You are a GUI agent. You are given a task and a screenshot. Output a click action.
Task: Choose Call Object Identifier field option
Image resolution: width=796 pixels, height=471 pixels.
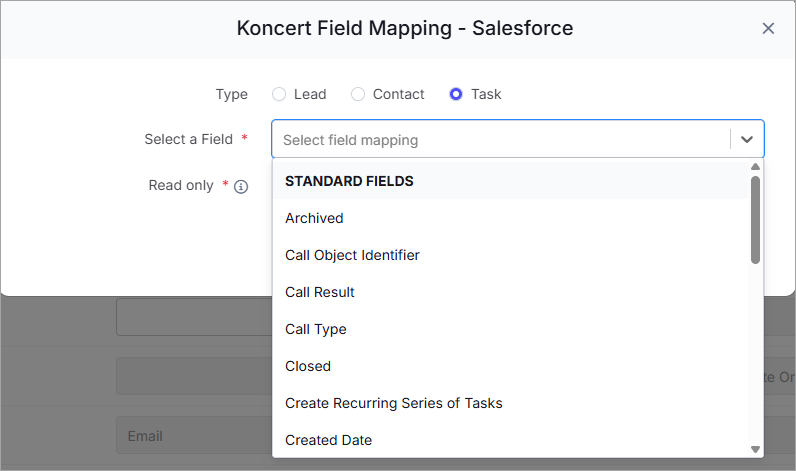point(511,255)
